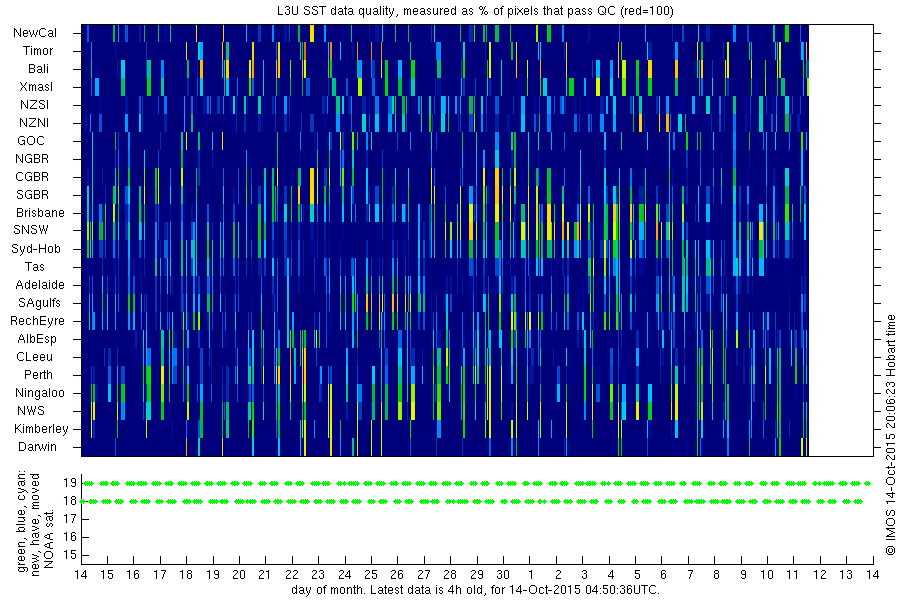Image resolution: width=900 pixels, height=600 pixels.
Task: Click day 12 on the day axis
Action: [820, 575]
